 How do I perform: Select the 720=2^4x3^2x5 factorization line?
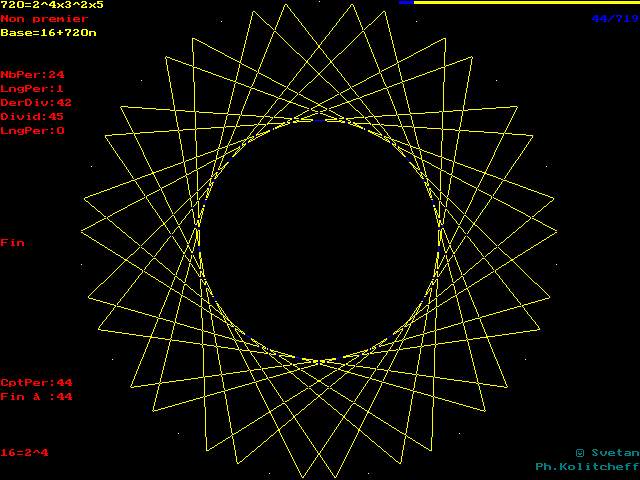tap(51, 5)
